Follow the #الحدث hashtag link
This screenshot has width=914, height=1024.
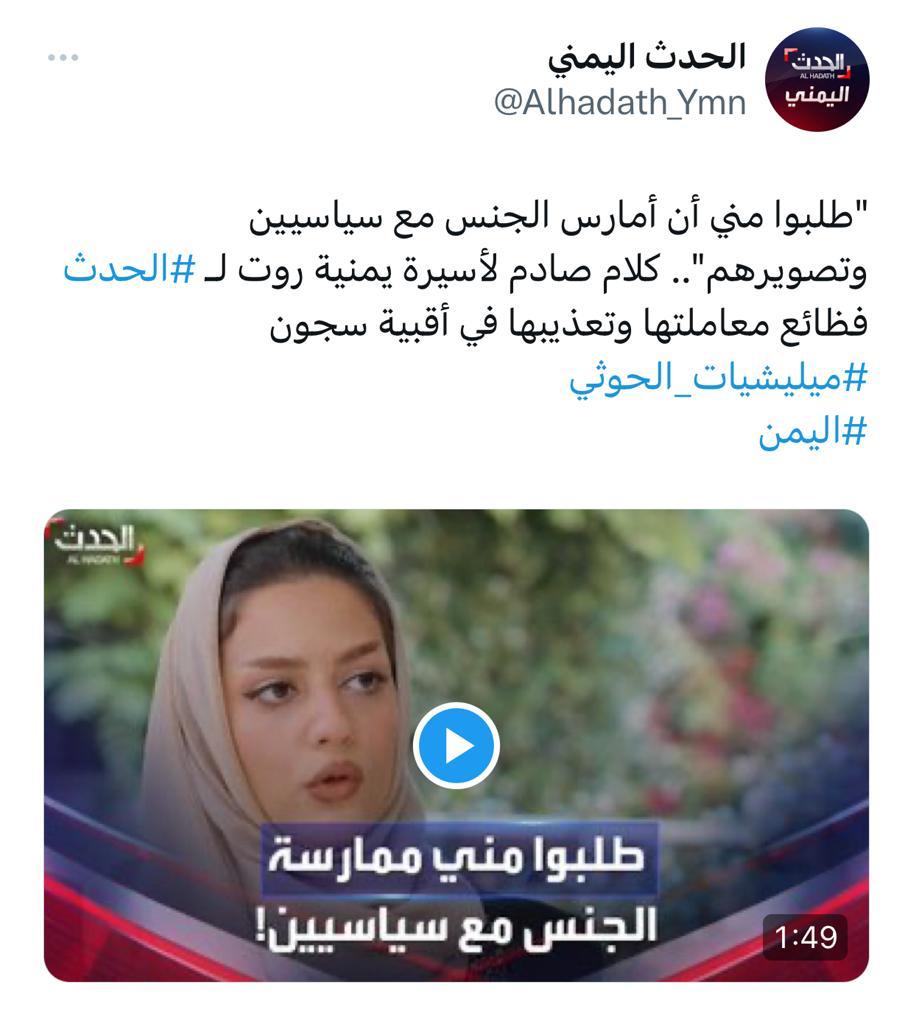[x=129, y=270]
